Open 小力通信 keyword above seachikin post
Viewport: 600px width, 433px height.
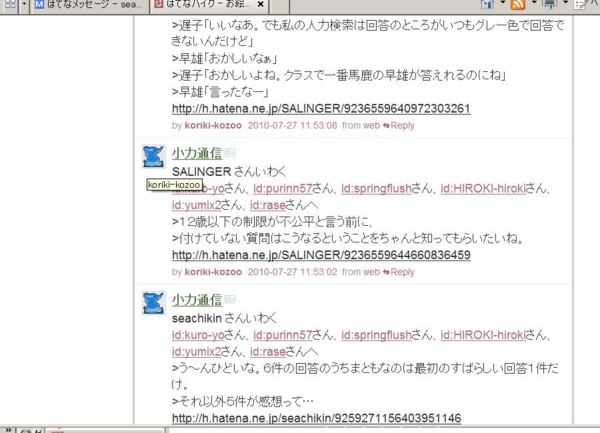point(197,300)
